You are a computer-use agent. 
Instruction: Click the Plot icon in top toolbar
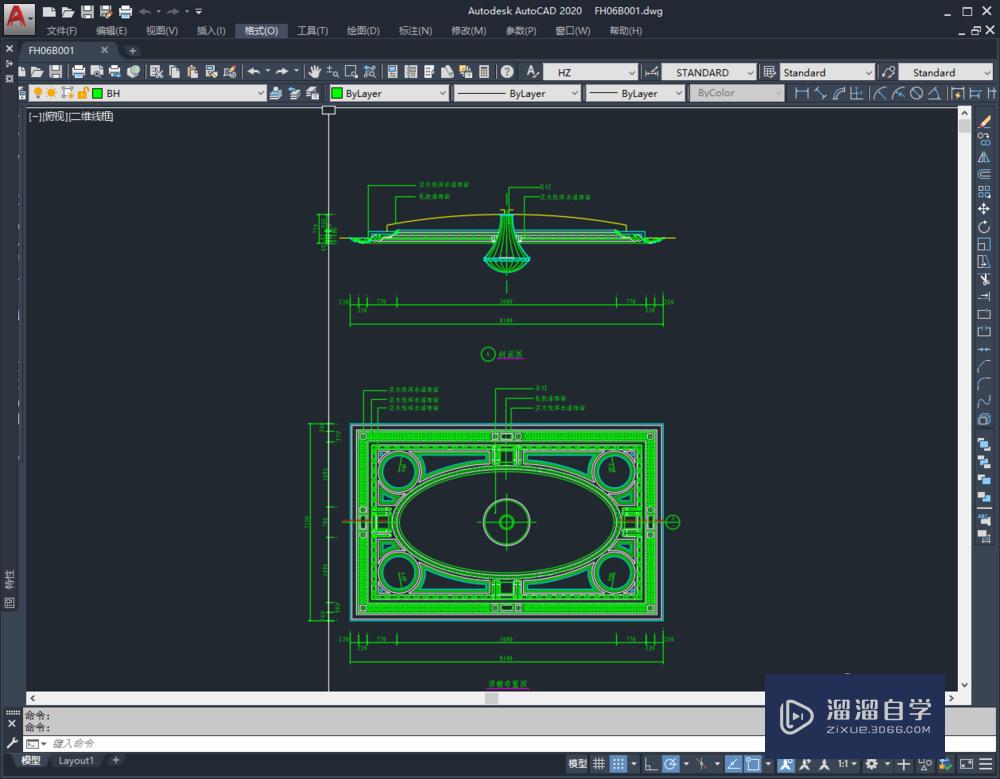tap(76, 71)
